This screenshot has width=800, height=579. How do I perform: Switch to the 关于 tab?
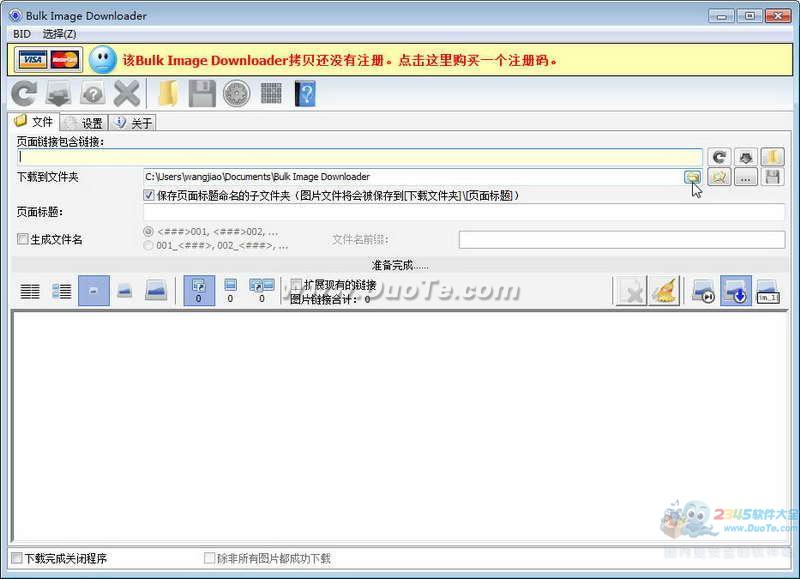tap(134, 123)
